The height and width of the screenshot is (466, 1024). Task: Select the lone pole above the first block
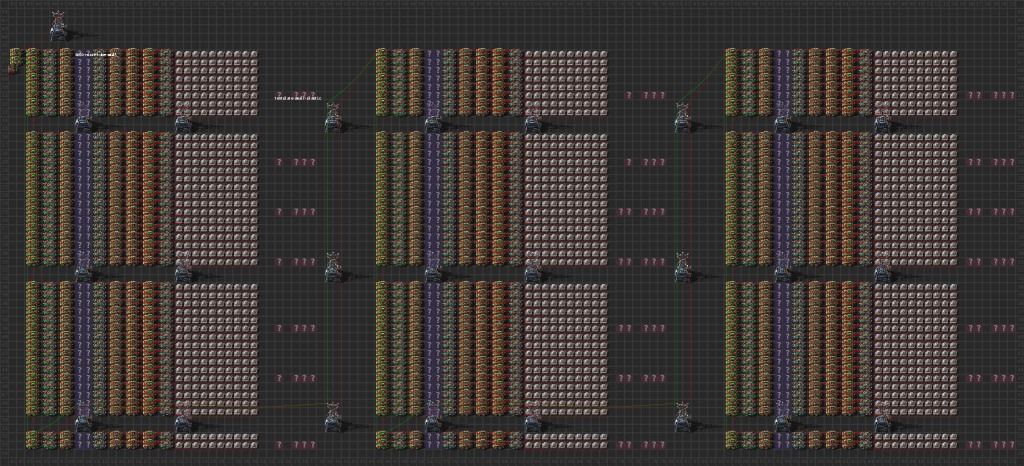[x=59, y=26]
